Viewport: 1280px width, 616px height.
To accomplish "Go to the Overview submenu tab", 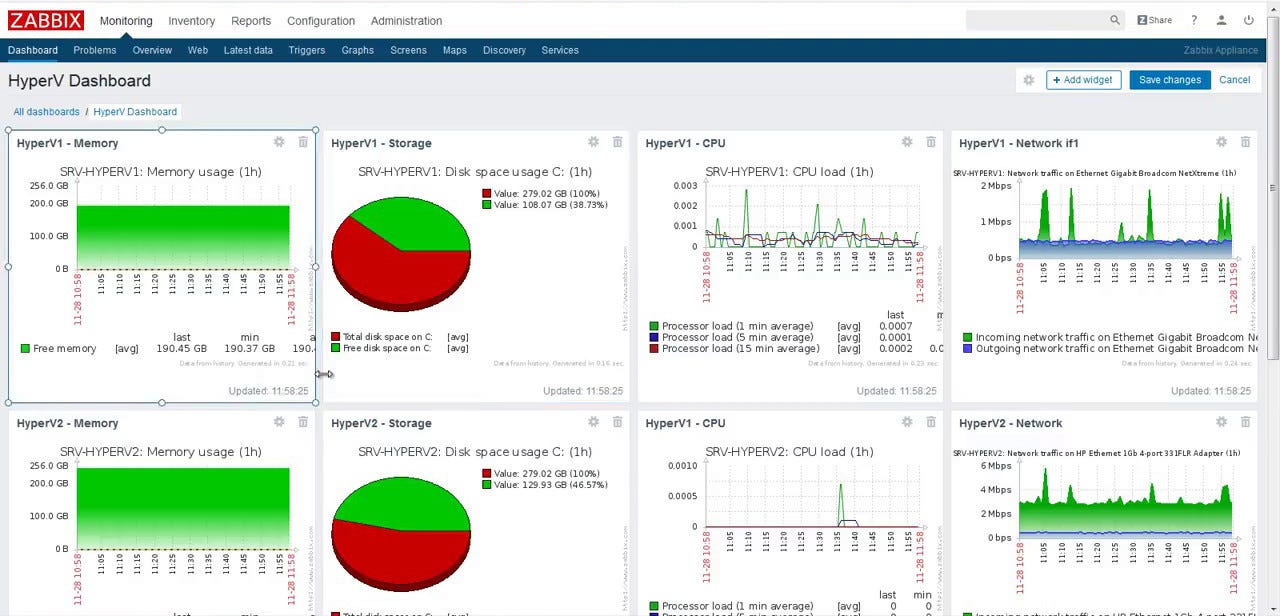I will tap(152, 50).
